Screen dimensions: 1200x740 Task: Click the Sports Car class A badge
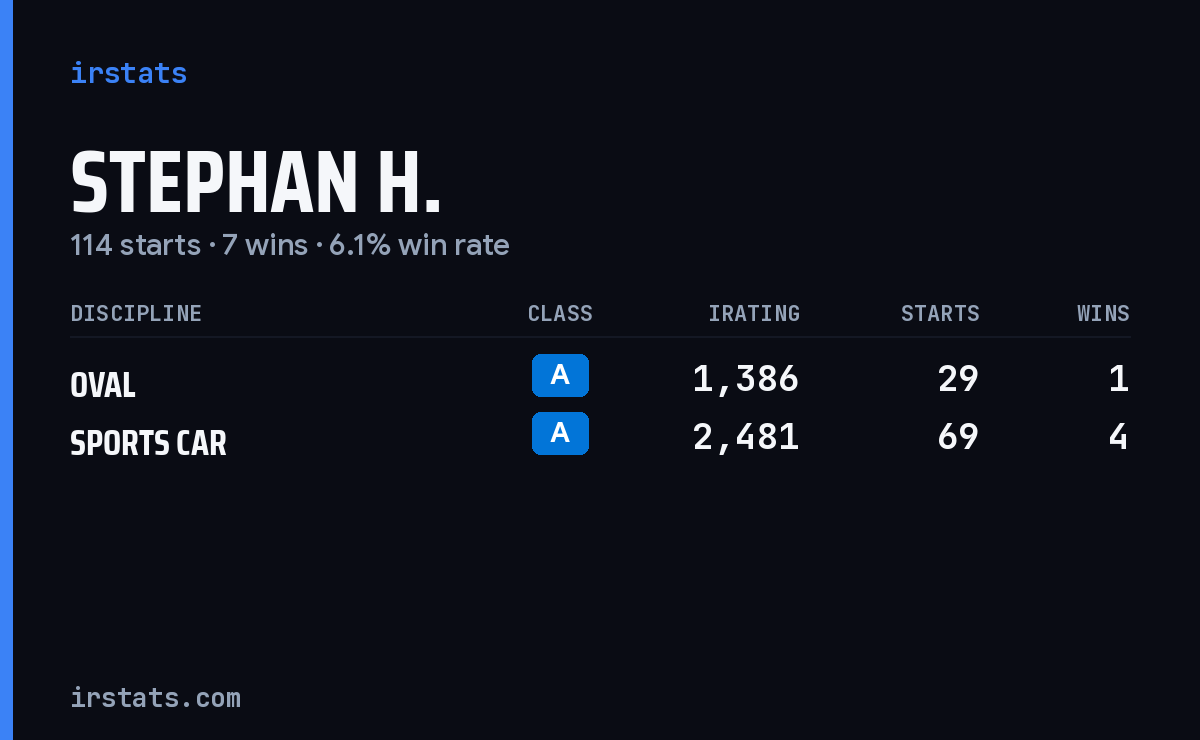tap(560, 434)
